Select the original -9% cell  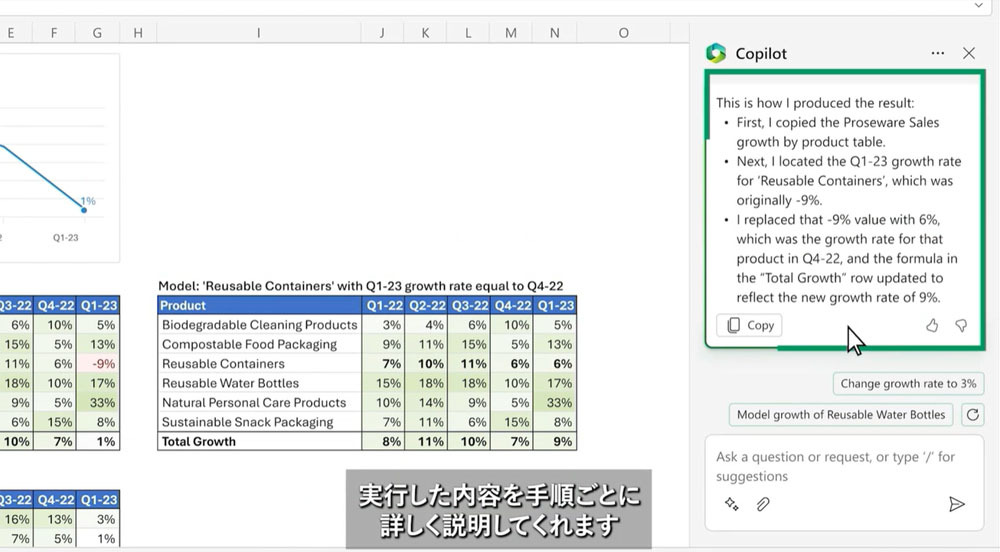click(x=98, y=364)
